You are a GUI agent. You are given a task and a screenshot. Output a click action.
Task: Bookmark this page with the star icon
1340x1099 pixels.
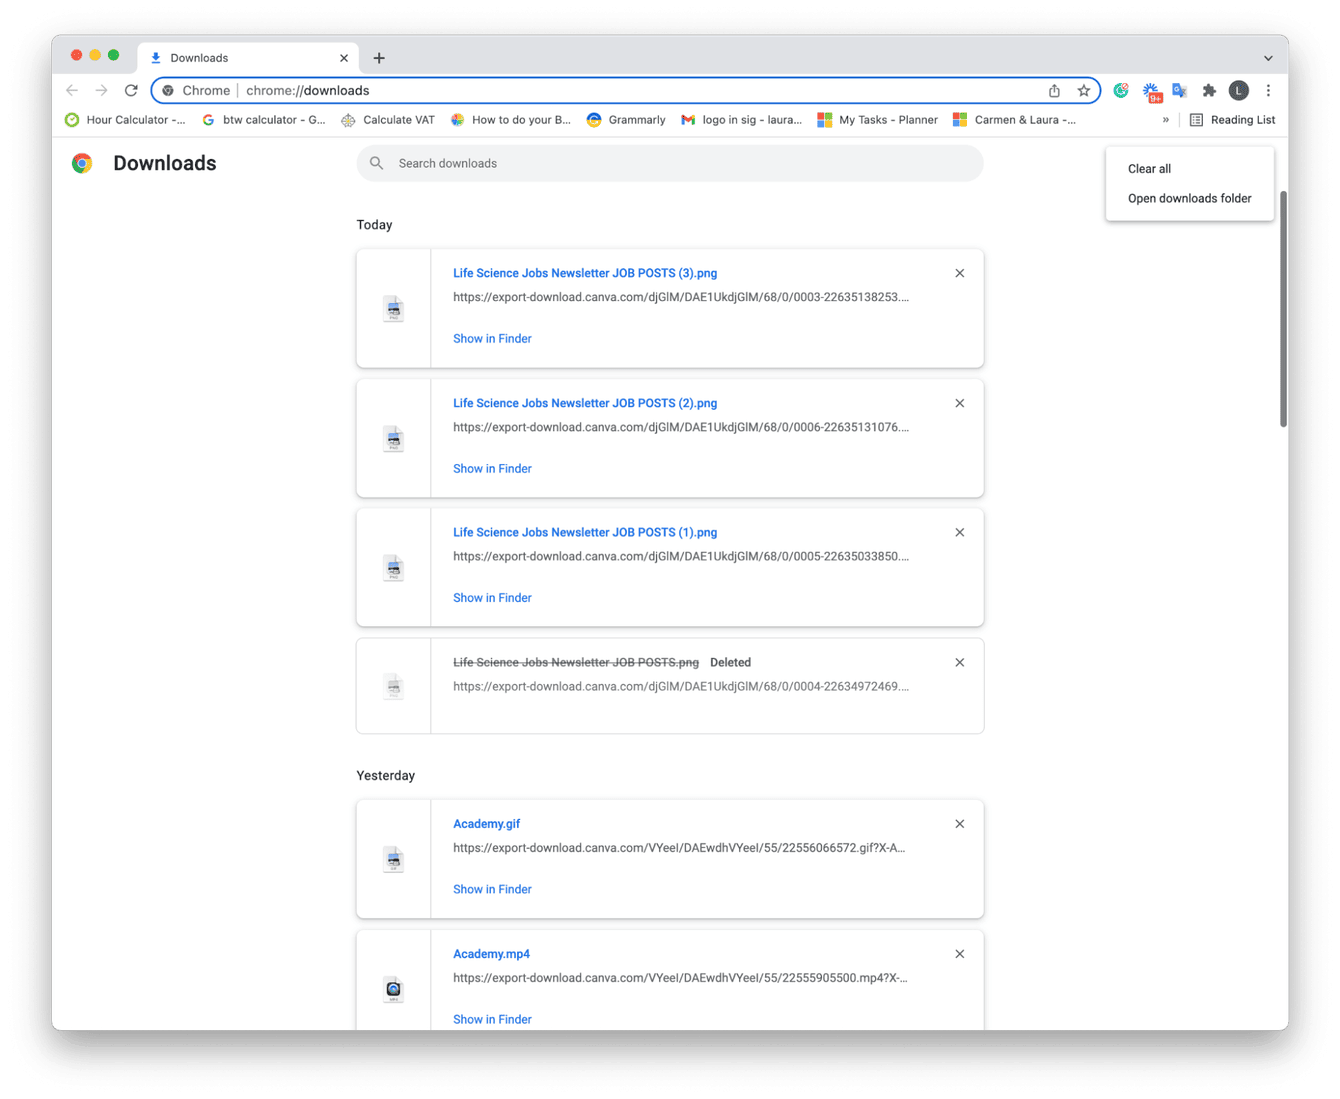(x=1085, y=90)
